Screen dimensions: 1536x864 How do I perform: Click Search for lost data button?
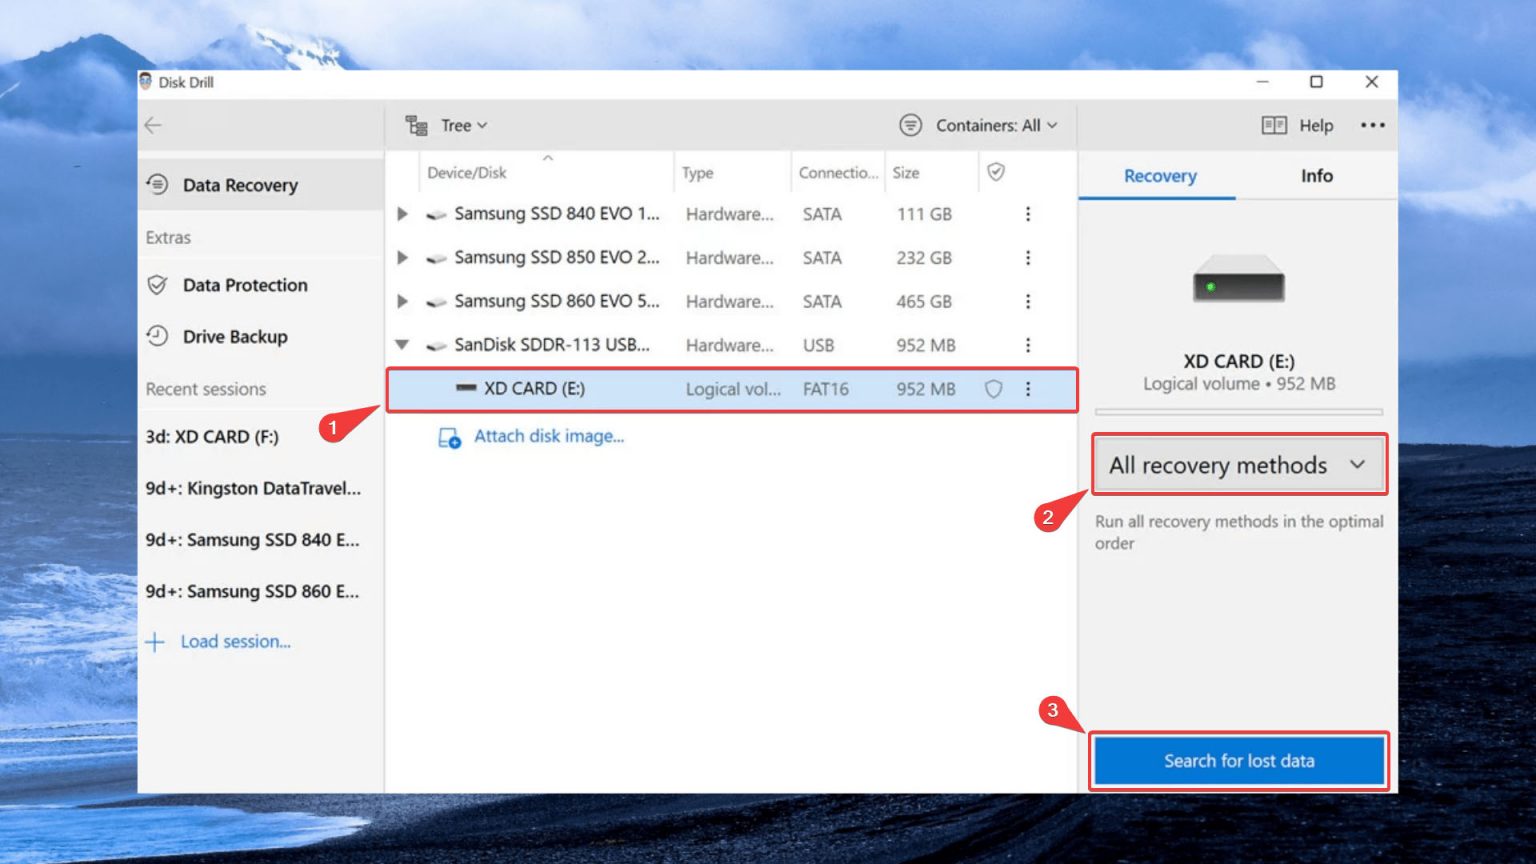tap(1239, 761)
